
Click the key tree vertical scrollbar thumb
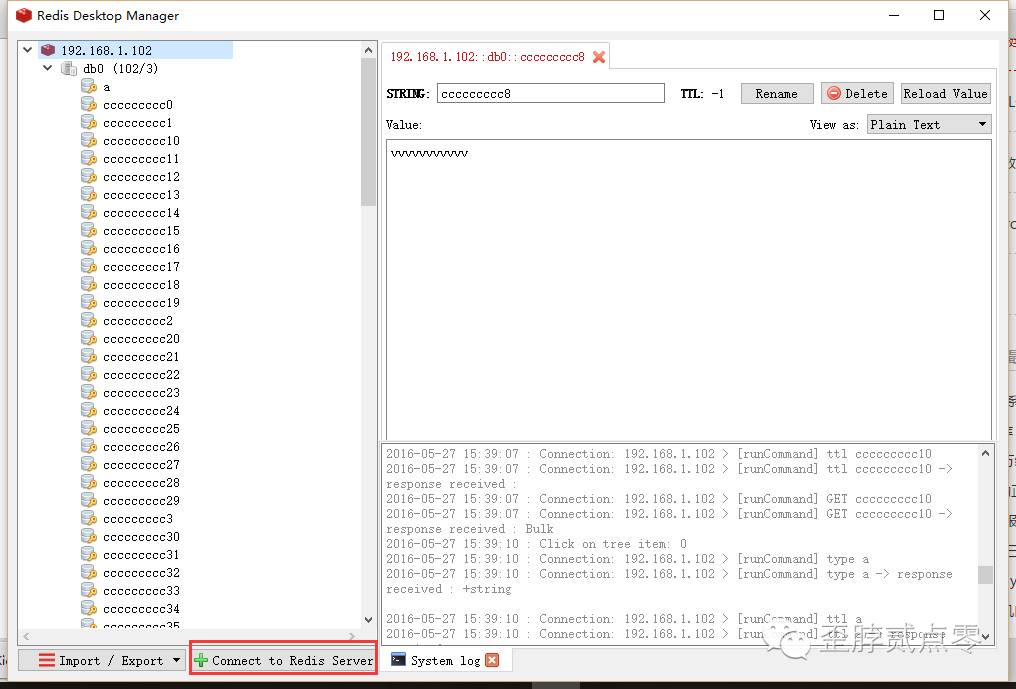(x=368, y=132)
